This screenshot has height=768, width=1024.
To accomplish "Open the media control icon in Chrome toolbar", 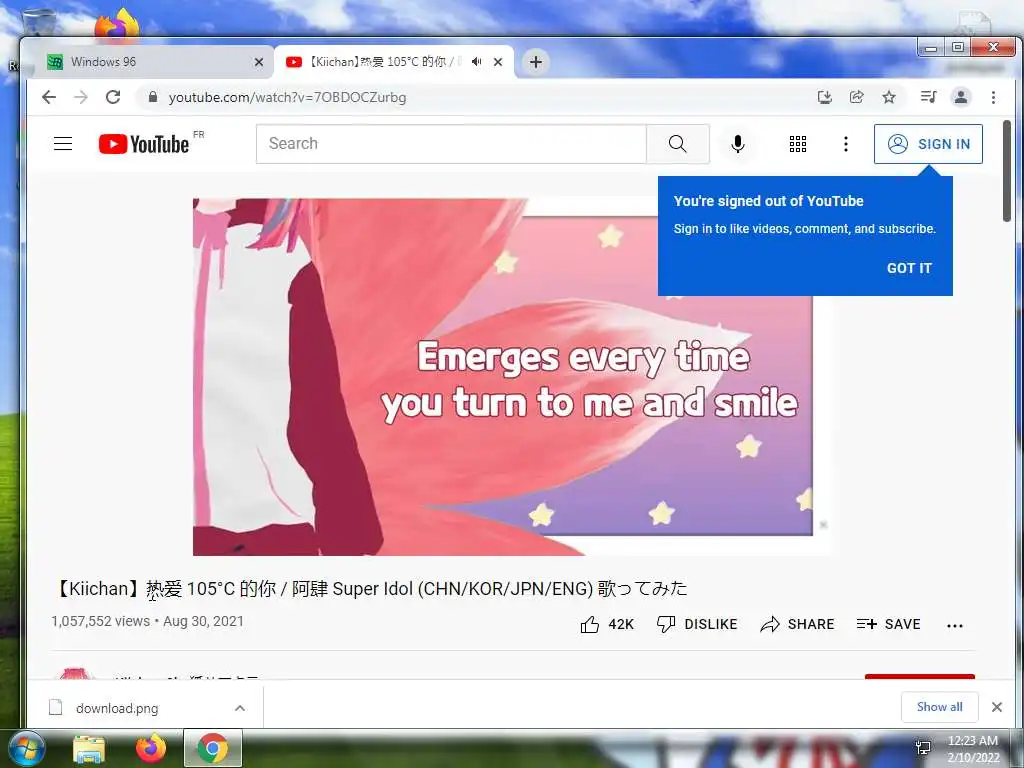I will click(x=928, y=97).
